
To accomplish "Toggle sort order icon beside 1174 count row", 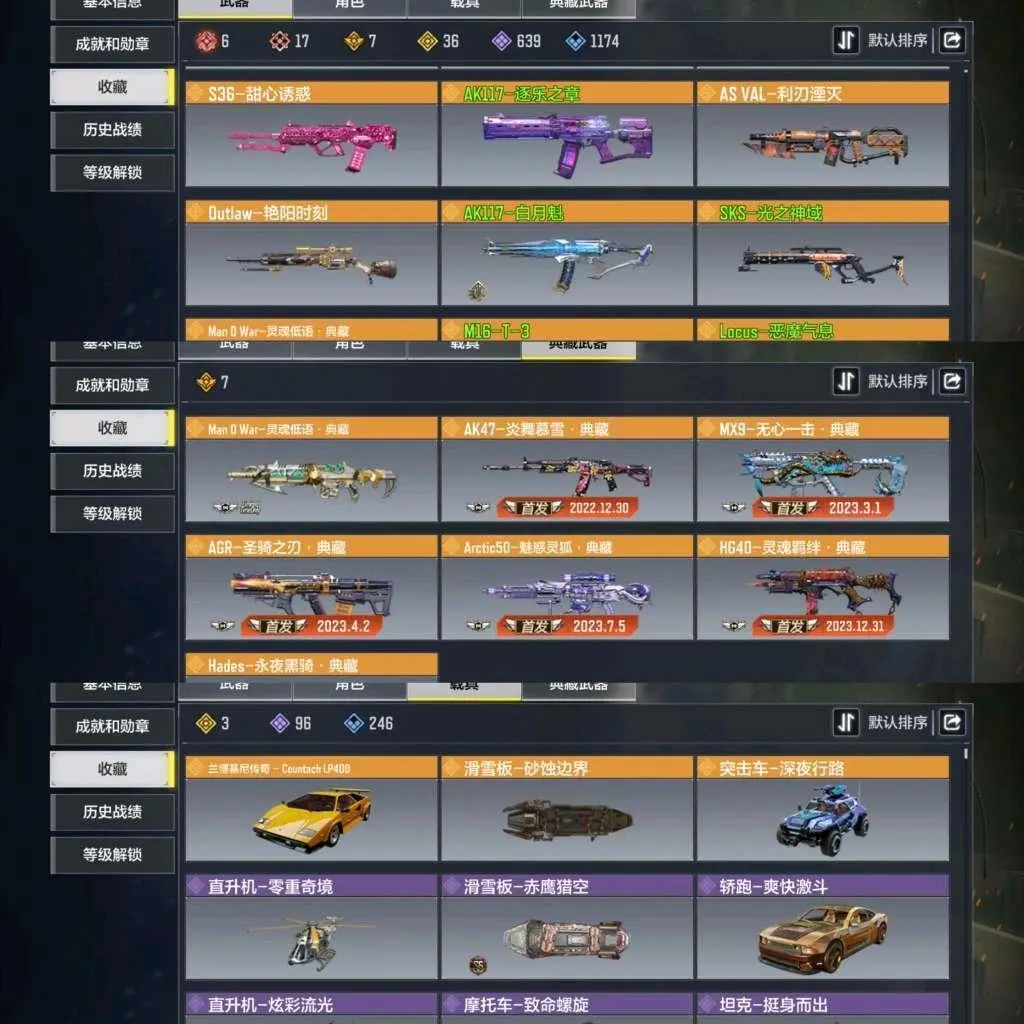I will tap(846, 40).
